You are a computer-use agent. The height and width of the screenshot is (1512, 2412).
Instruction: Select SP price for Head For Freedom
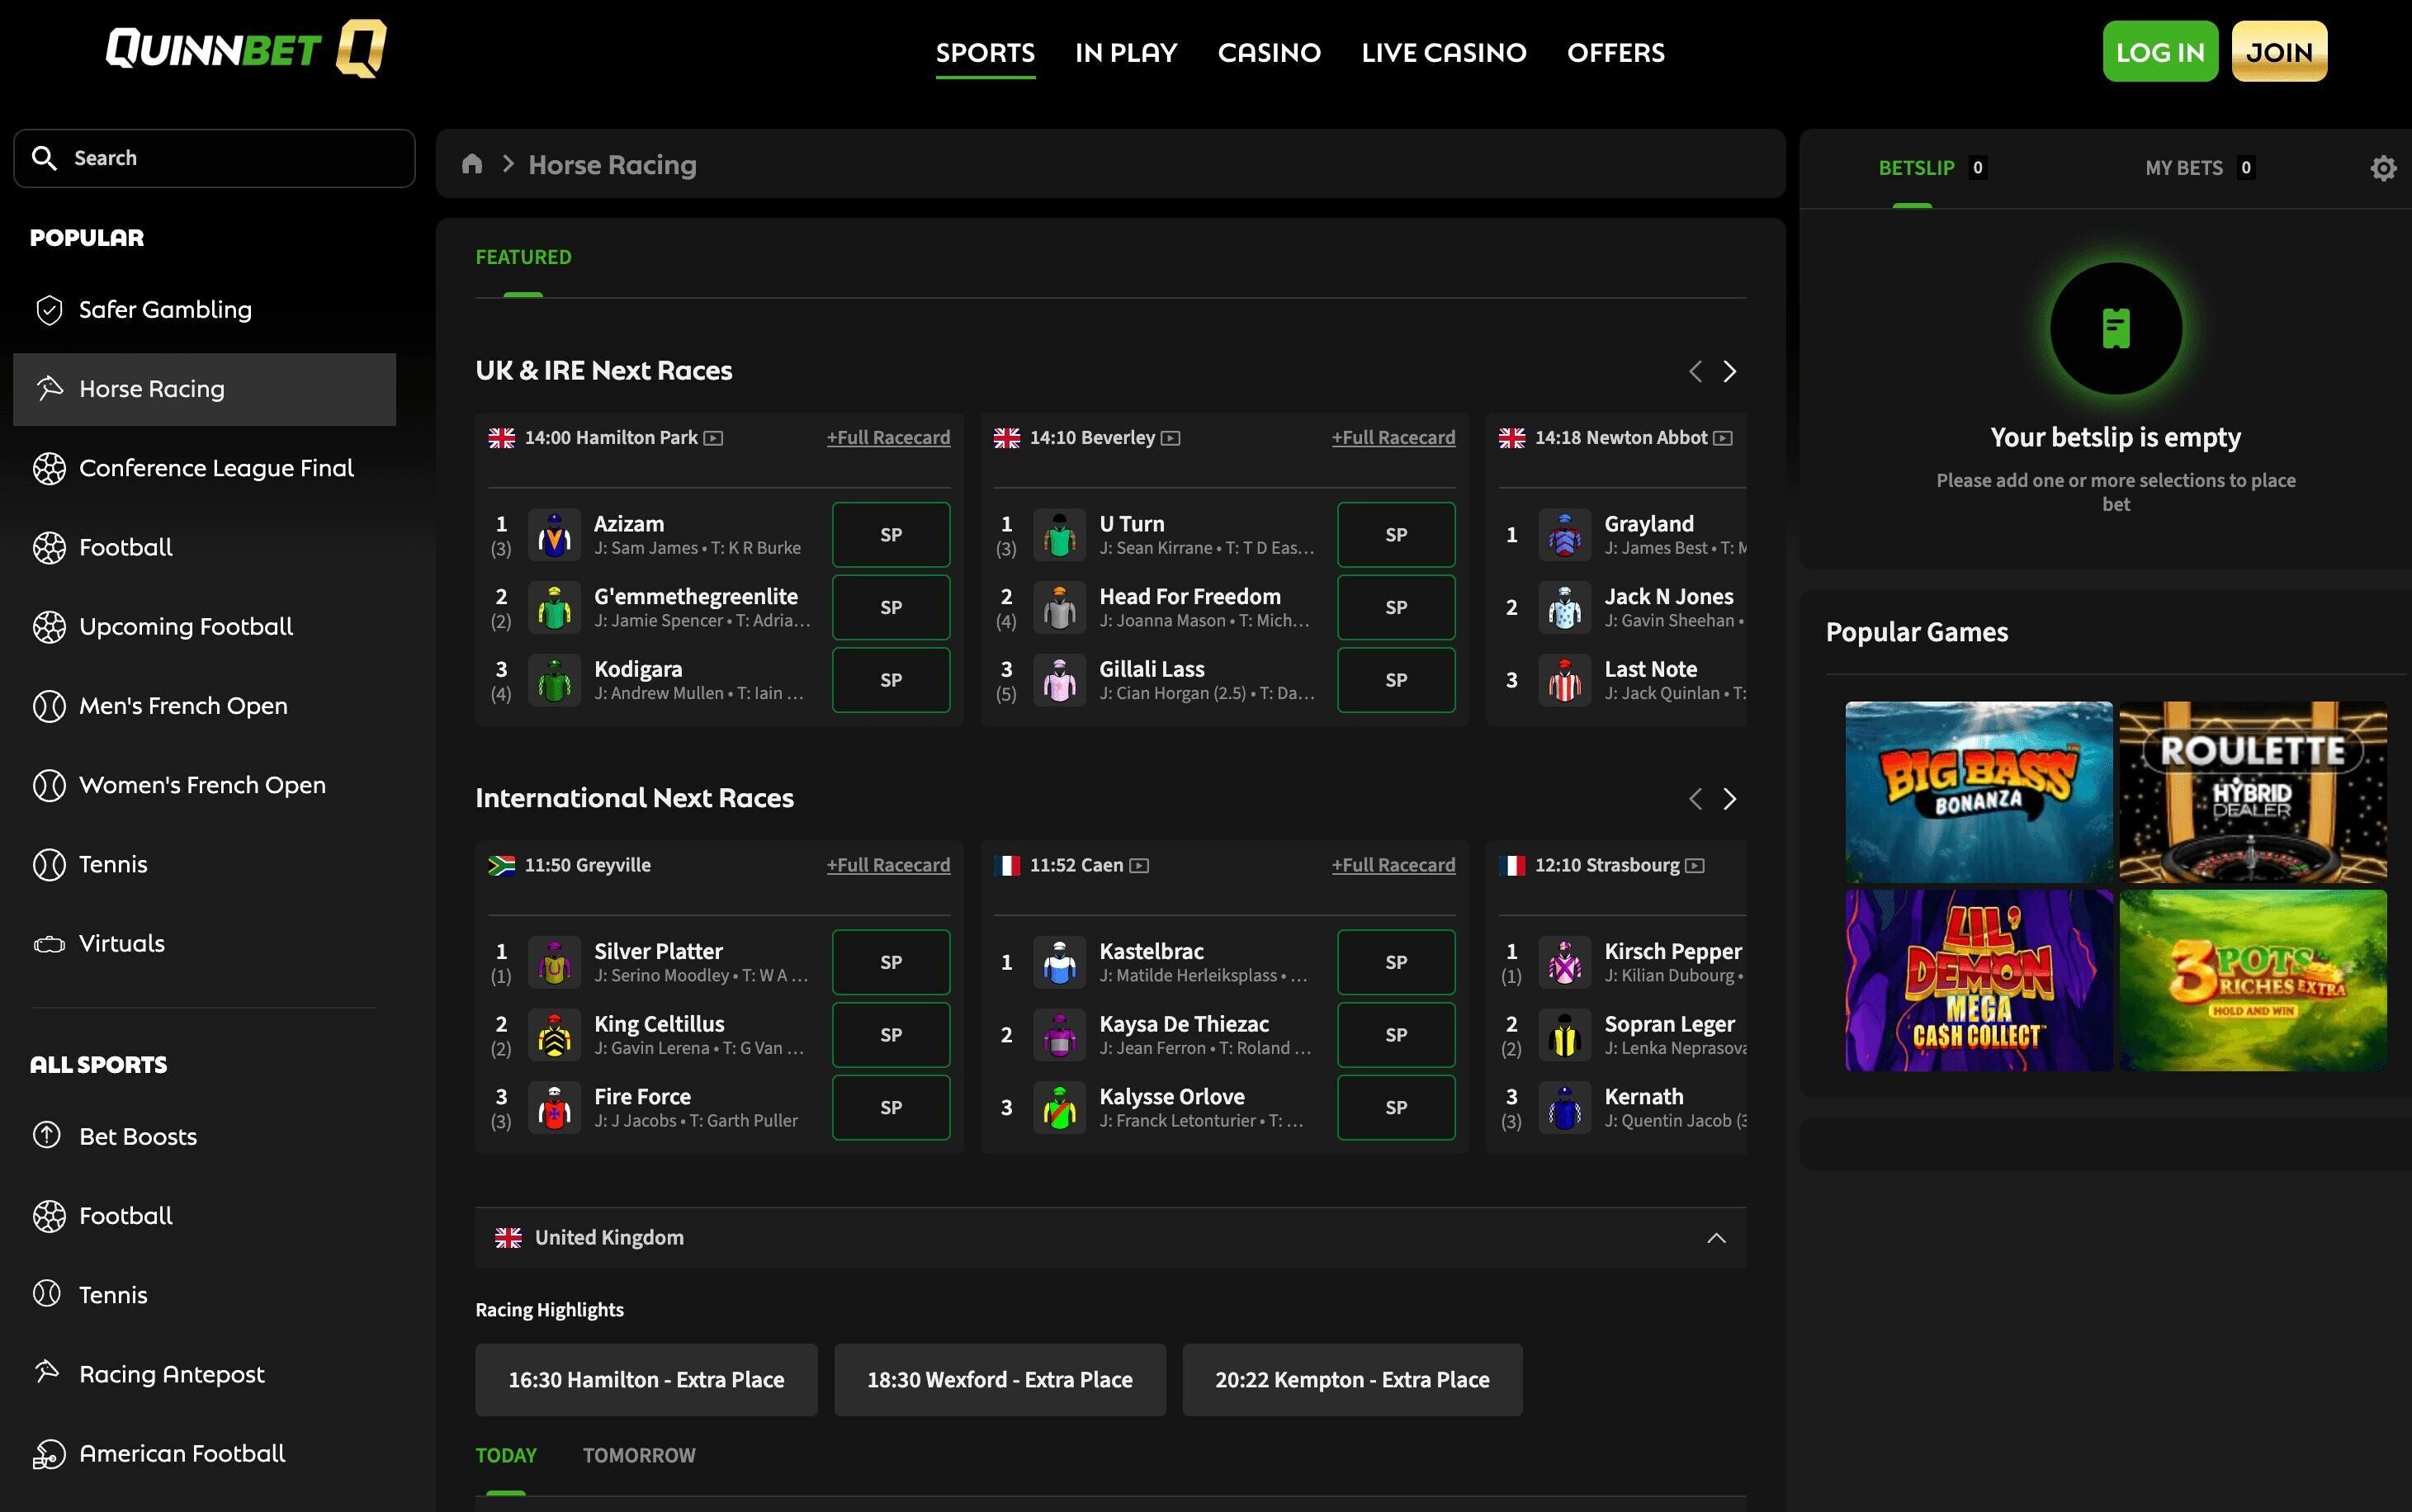coord(1396,607)
